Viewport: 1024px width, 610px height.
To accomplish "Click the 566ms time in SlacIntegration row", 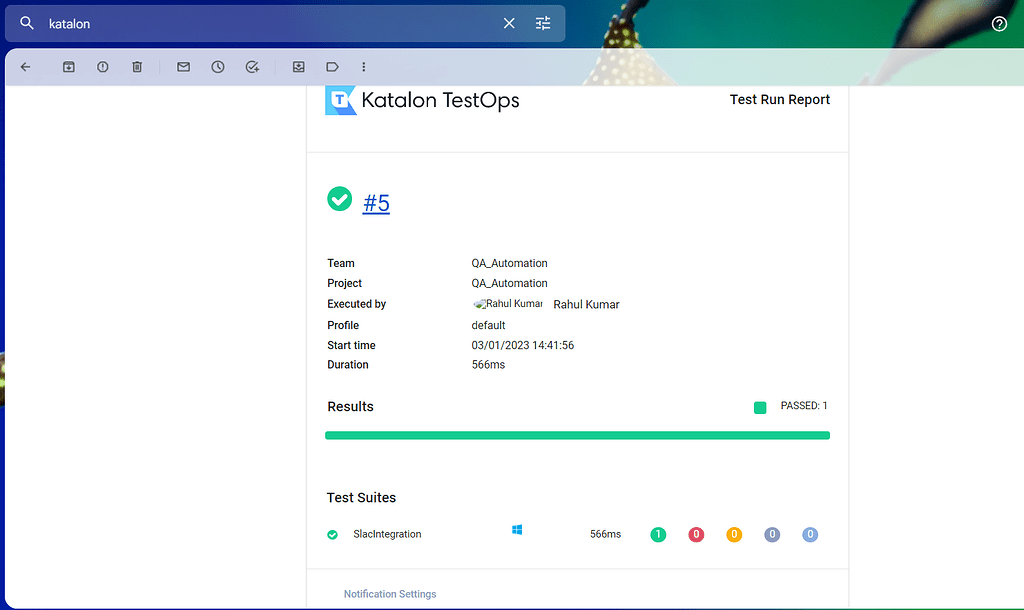I will 605,534.
